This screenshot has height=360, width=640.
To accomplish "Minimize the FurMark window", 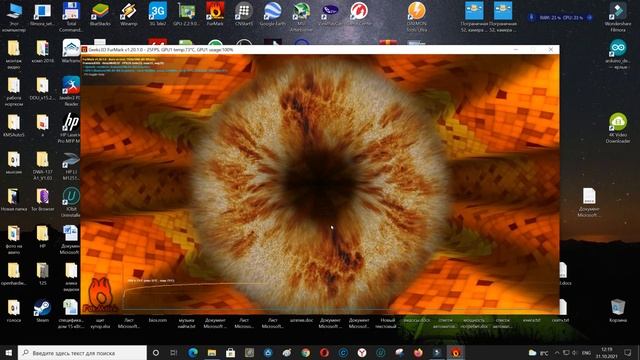I will click(x=516, y=49).
